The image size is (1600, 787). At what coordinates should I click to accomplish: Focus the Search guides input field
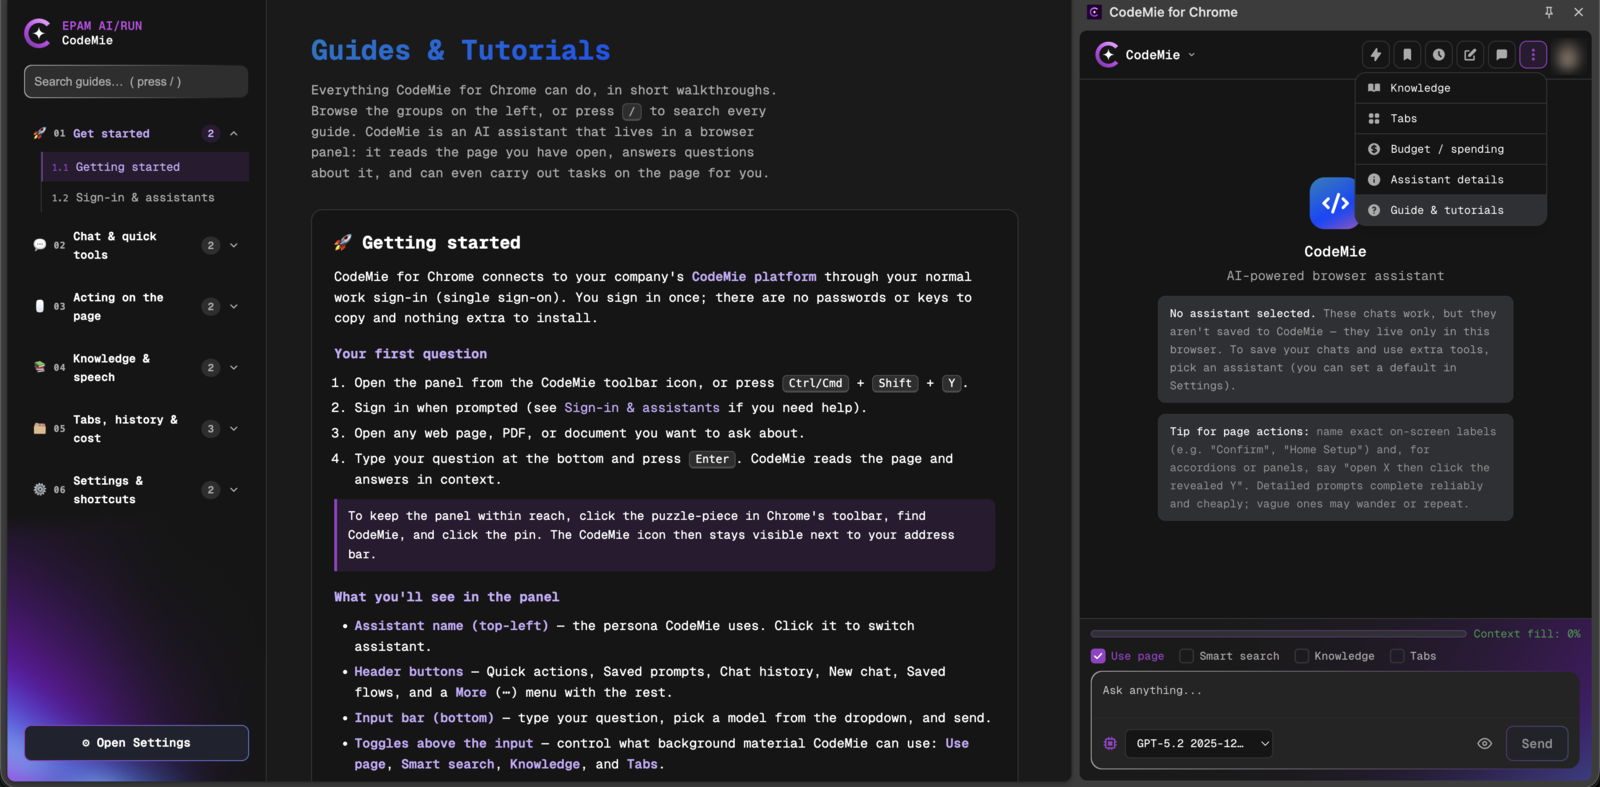tap(136, 82)
